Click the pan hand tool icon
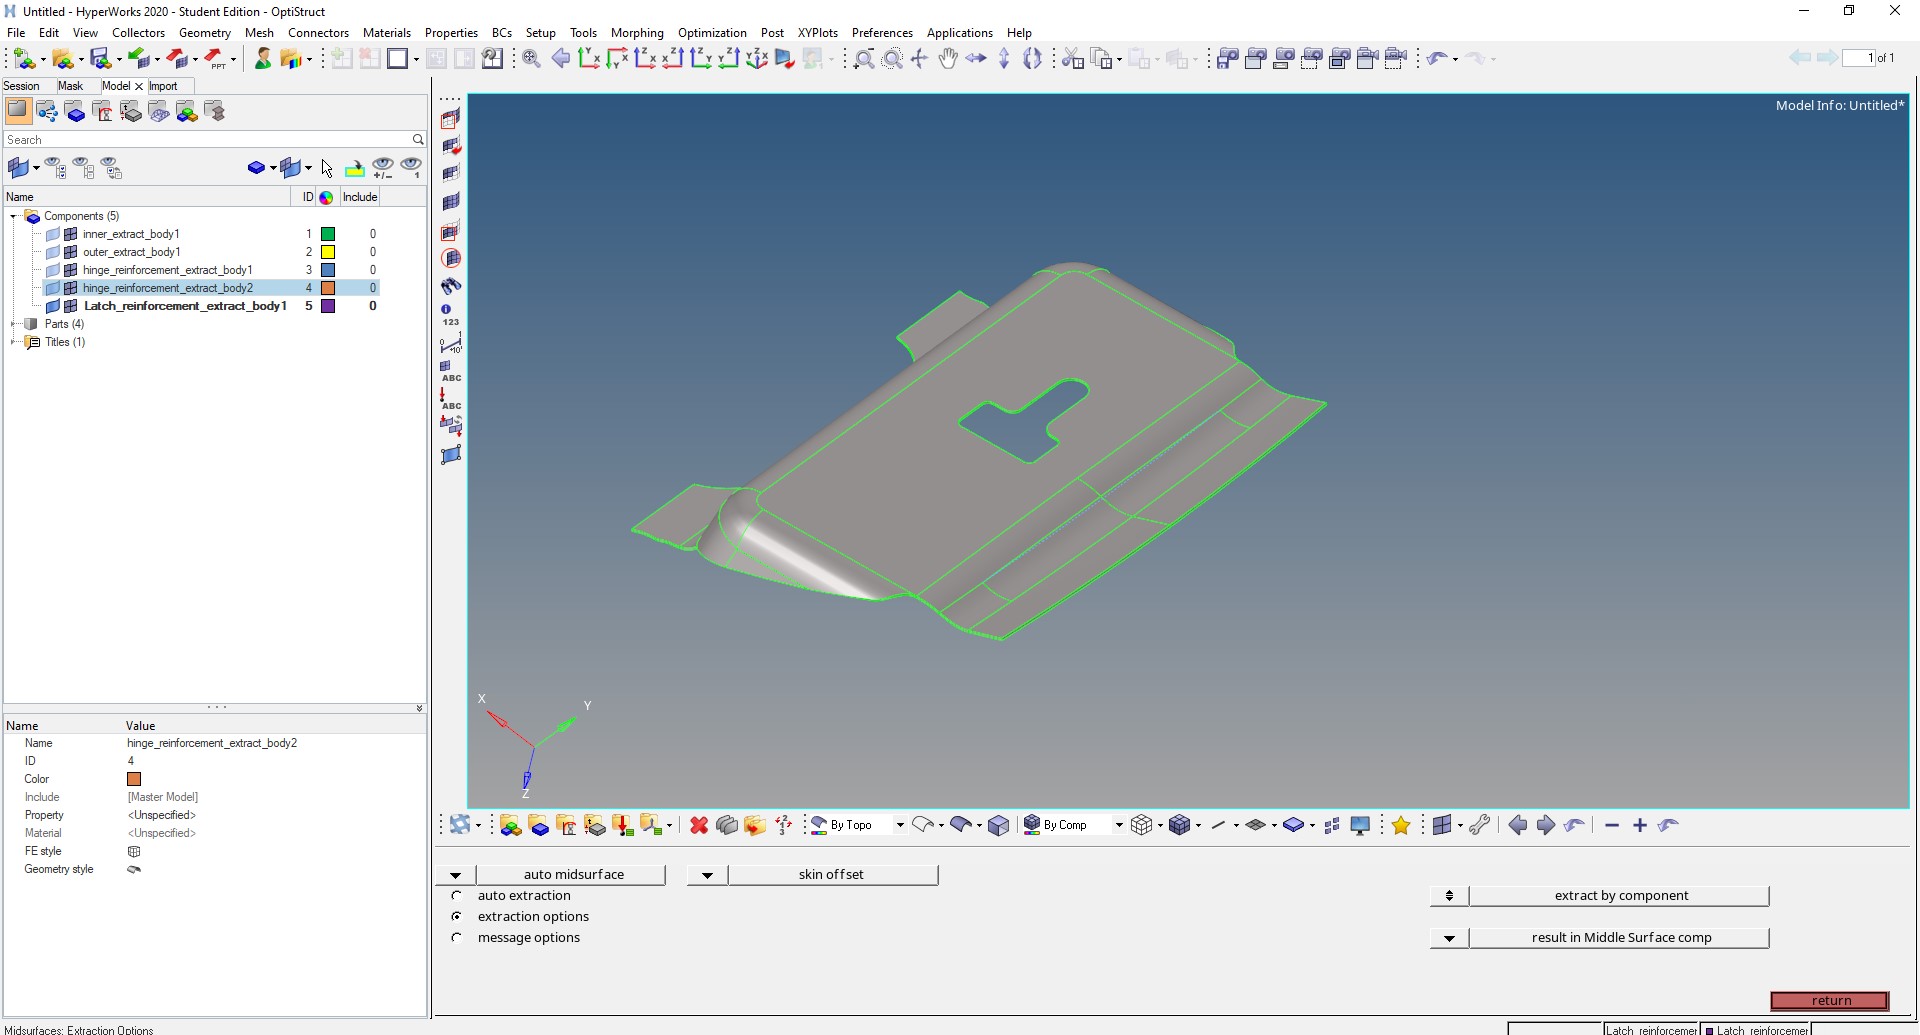Screen dimensions: 1920x1035 (947, 59)
